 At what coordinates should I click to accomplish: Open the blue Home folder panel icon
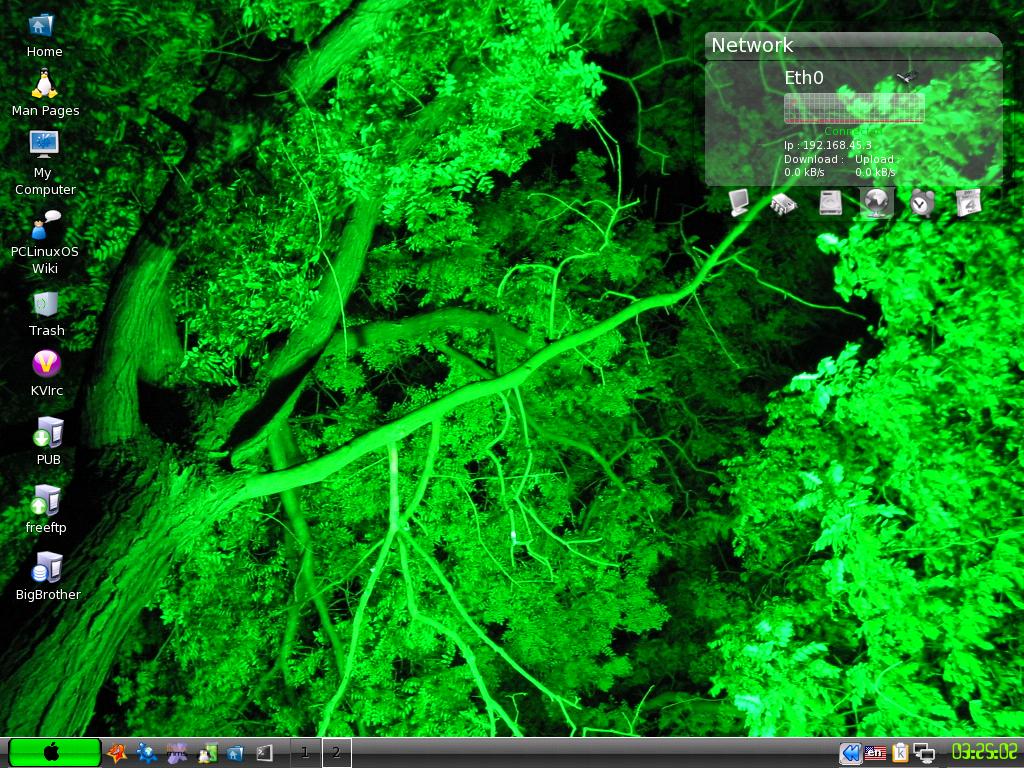tap(235, 754)
